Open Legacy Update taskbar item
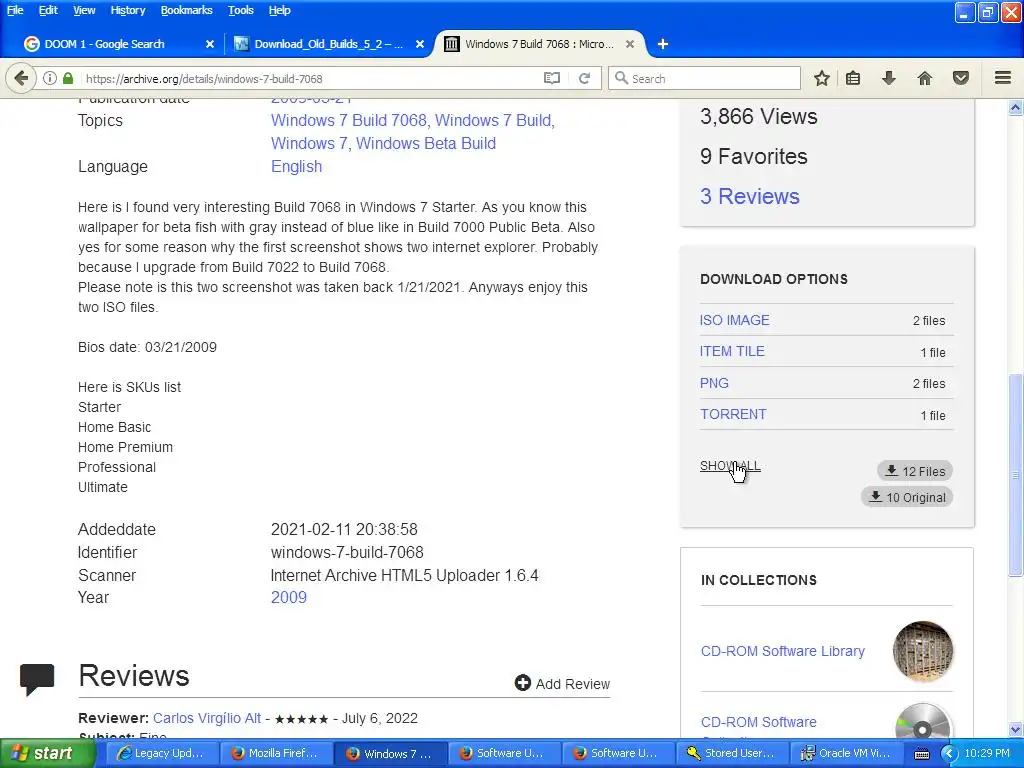 click(x=161, y=753)
